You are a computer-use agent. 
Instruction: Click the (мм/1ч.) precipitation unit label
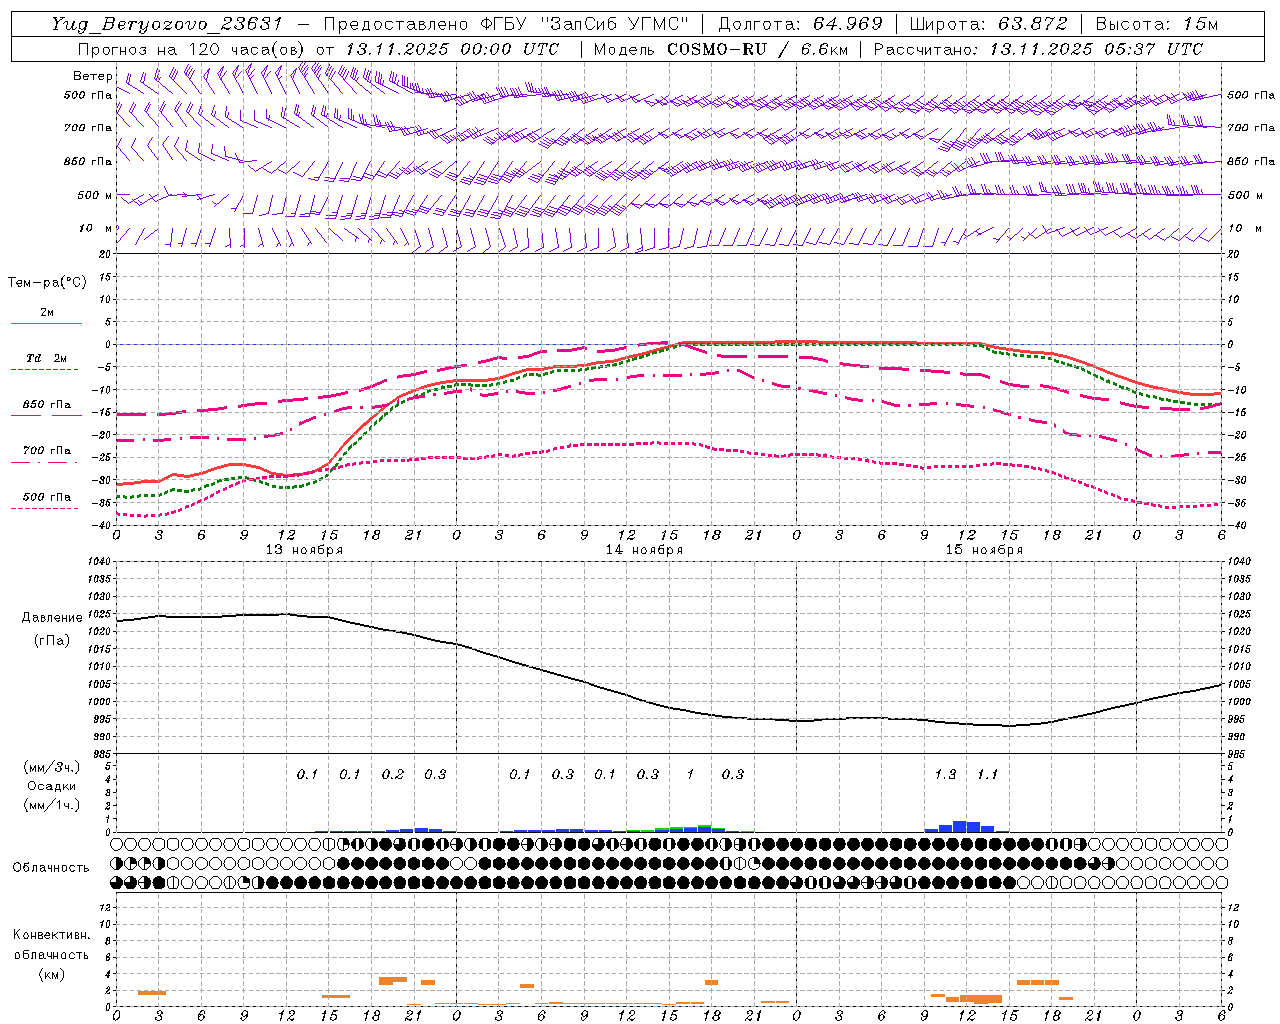point(52,805)
